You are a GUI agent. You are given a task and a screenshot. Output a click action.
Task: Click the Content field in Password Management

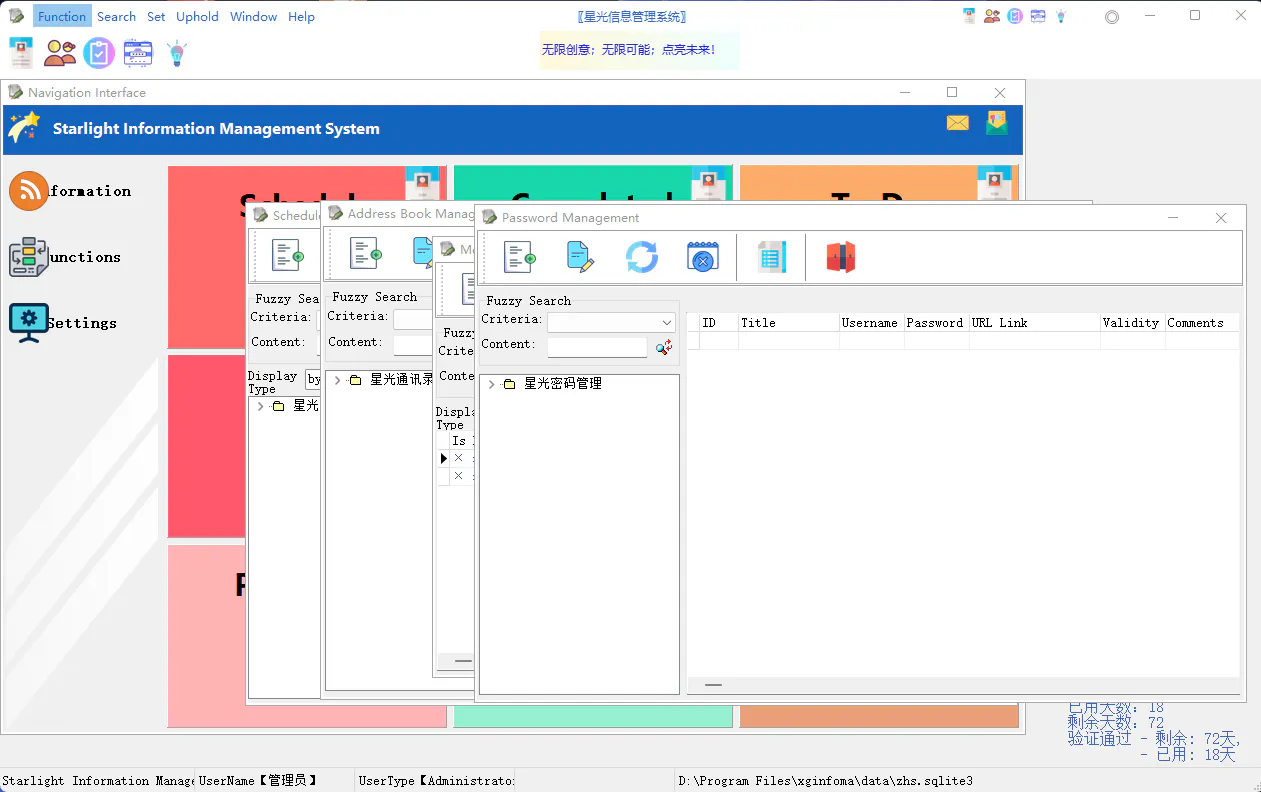pyautogui.click(x=598, y=347)
